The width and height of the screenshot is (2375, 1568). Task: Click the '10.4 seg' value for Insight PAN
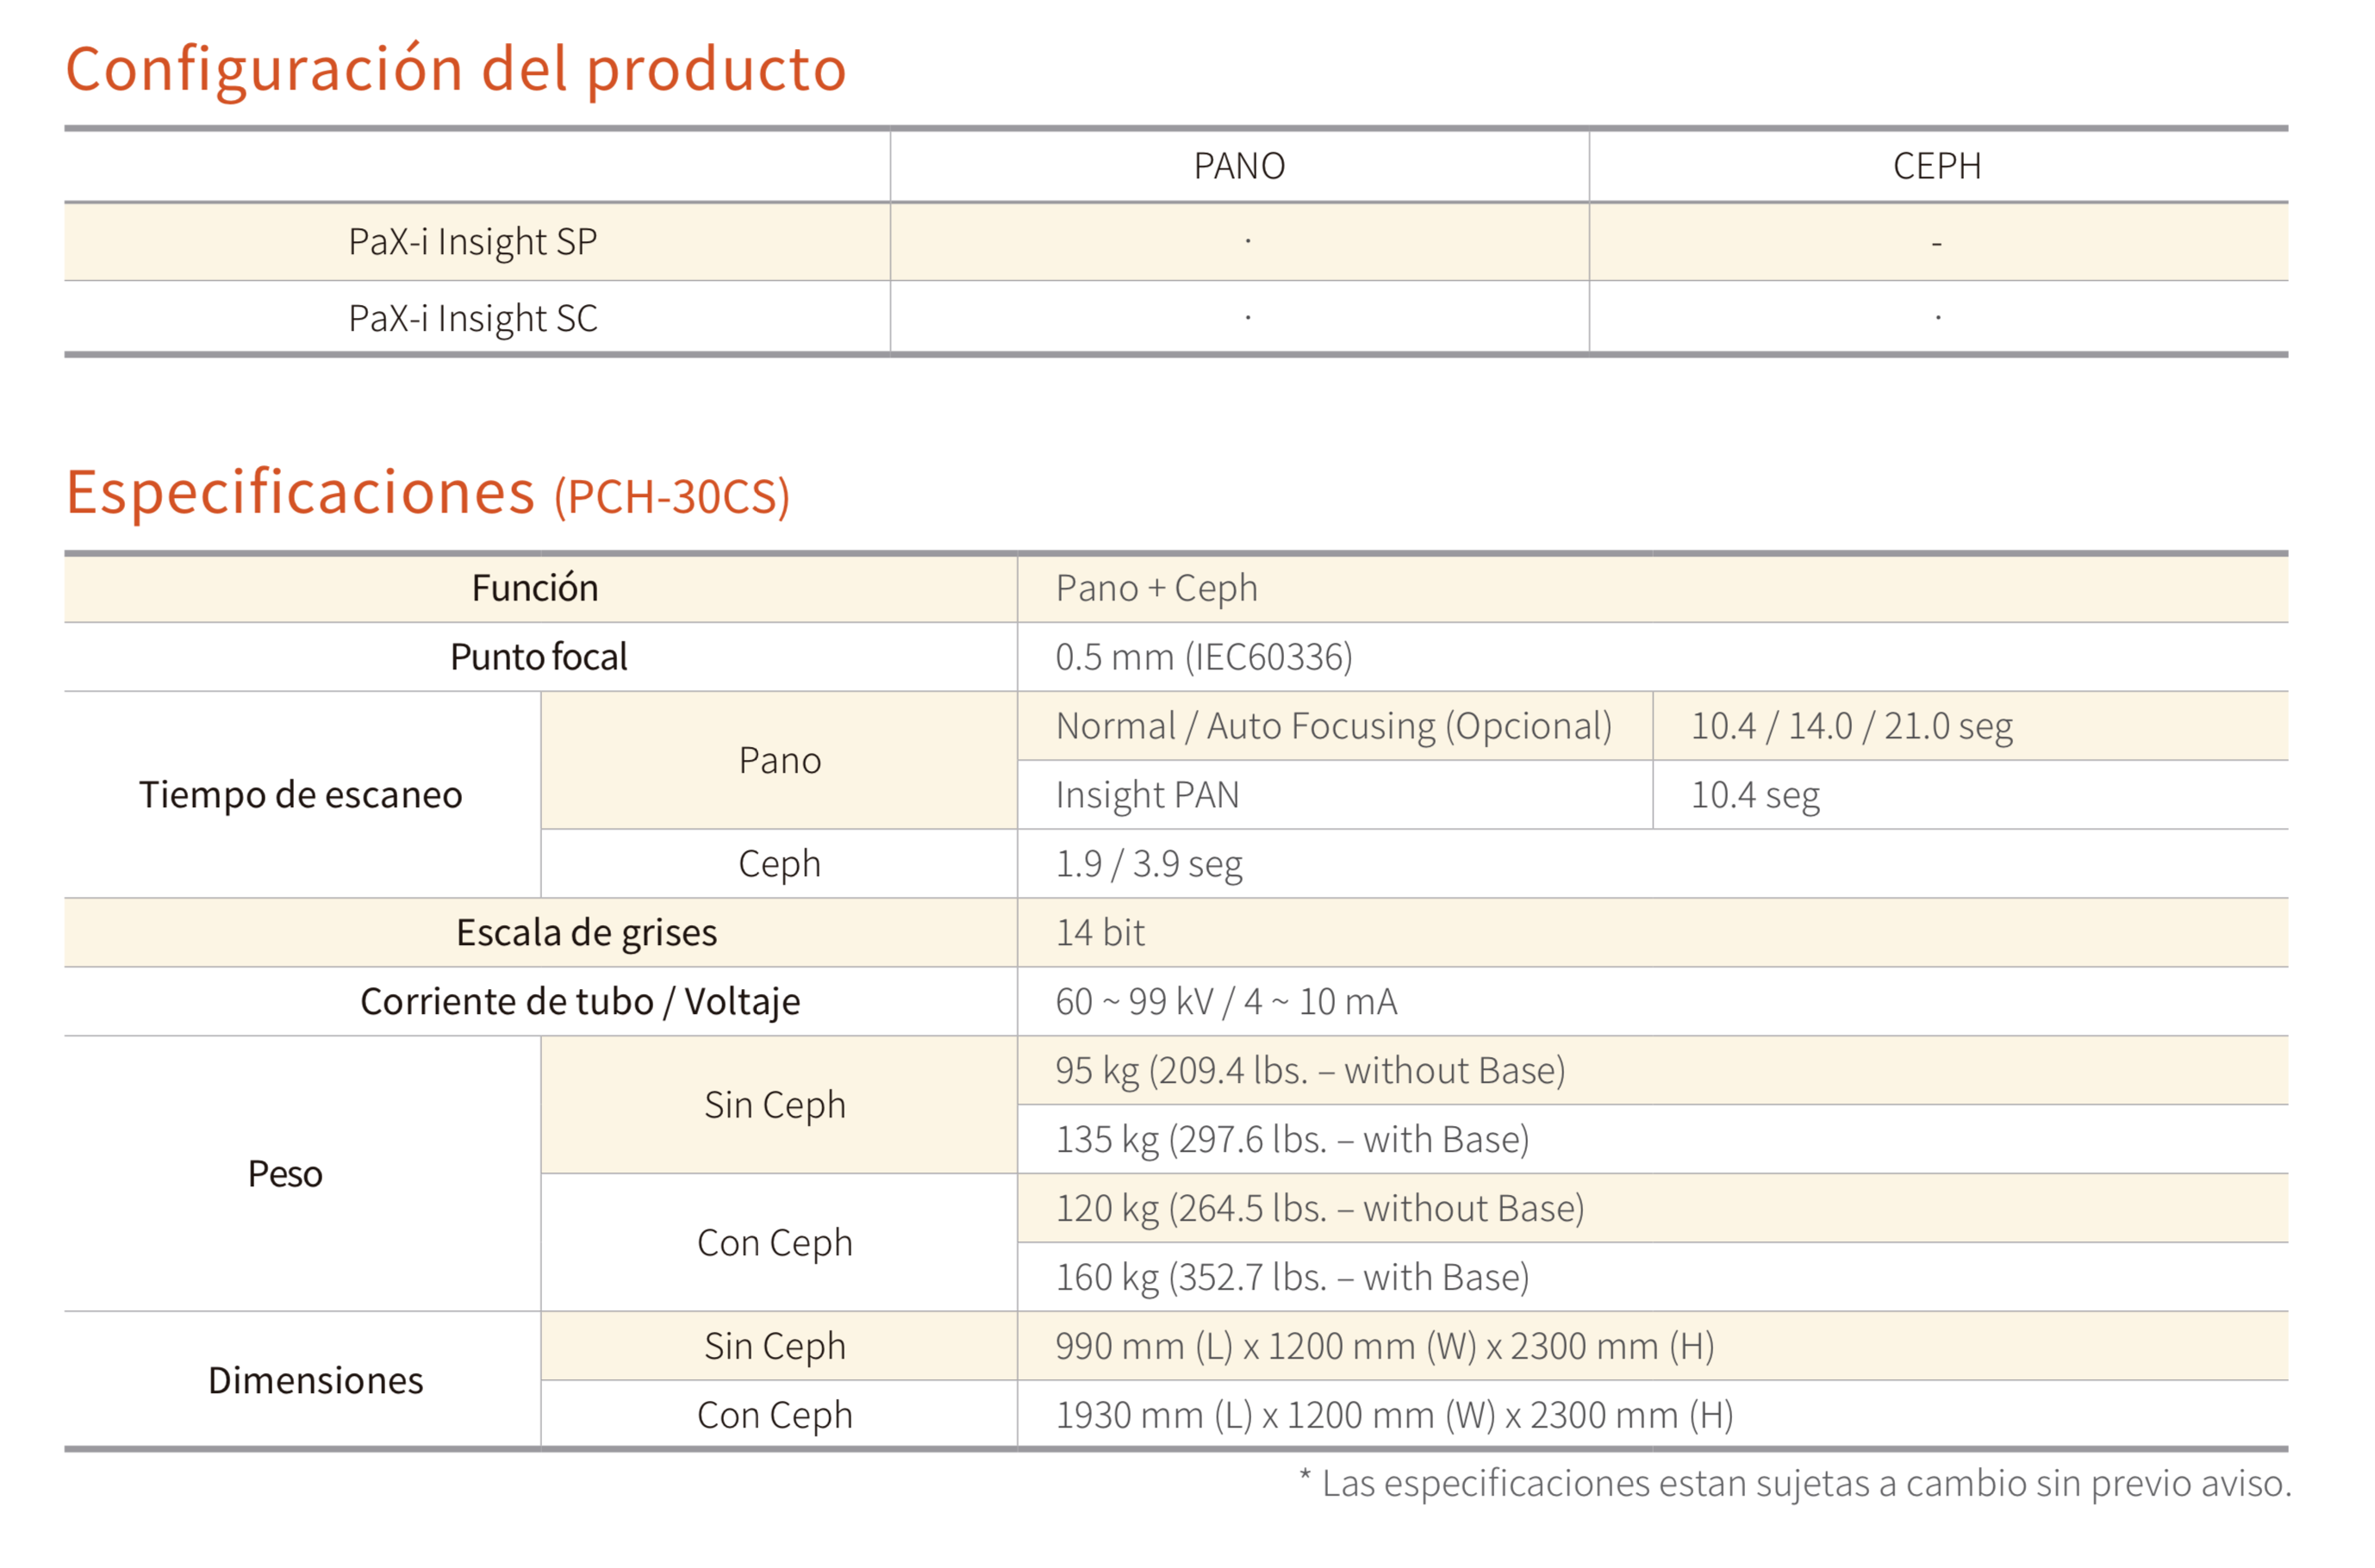tap(1755, 795)
